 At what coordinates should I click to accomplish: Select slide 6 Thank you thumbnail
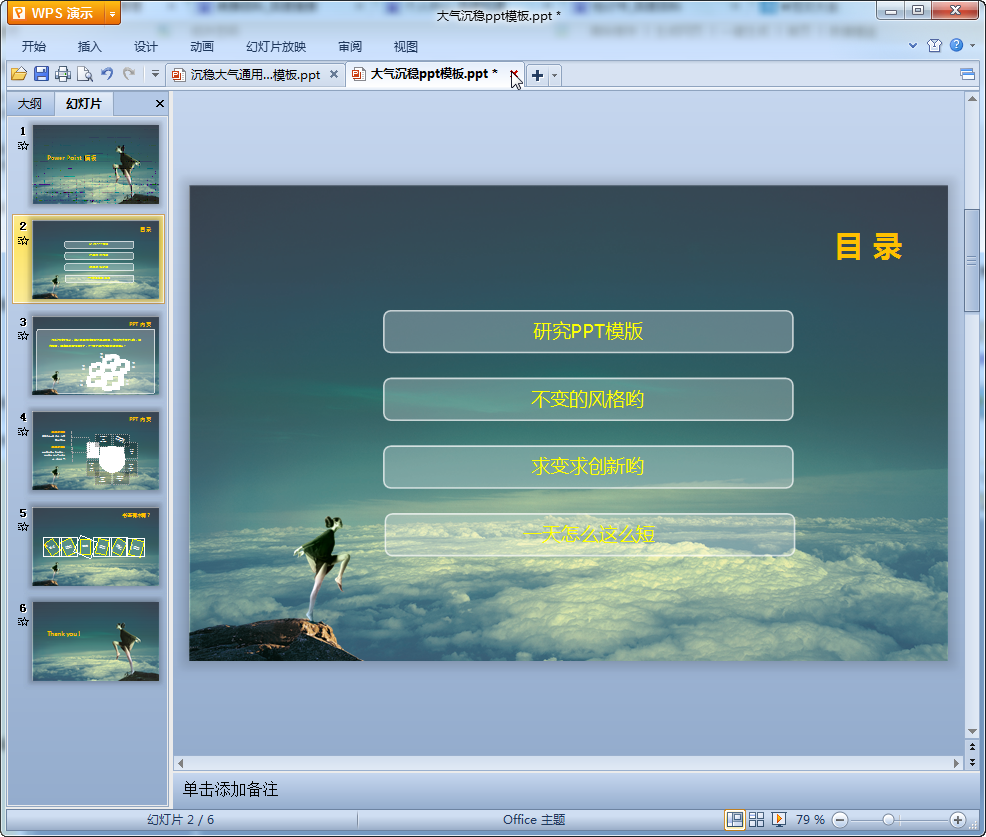click(x=96, y=641)
